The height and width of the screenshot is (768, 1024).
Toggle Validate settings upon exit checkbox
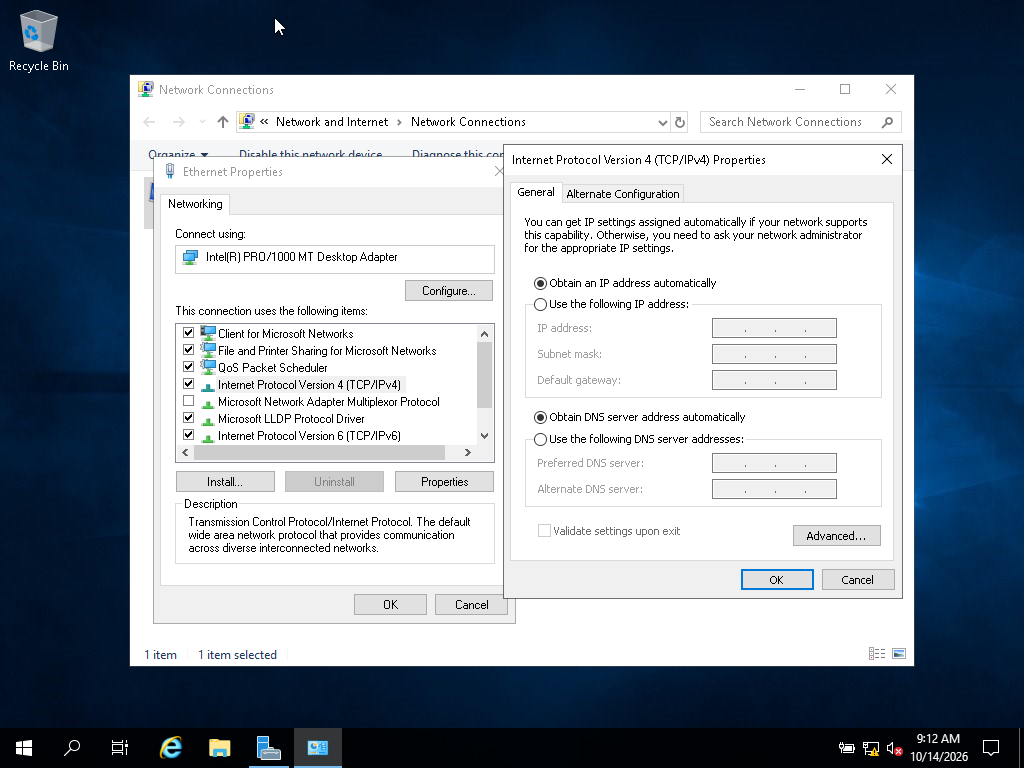click(x=544, y=531)
